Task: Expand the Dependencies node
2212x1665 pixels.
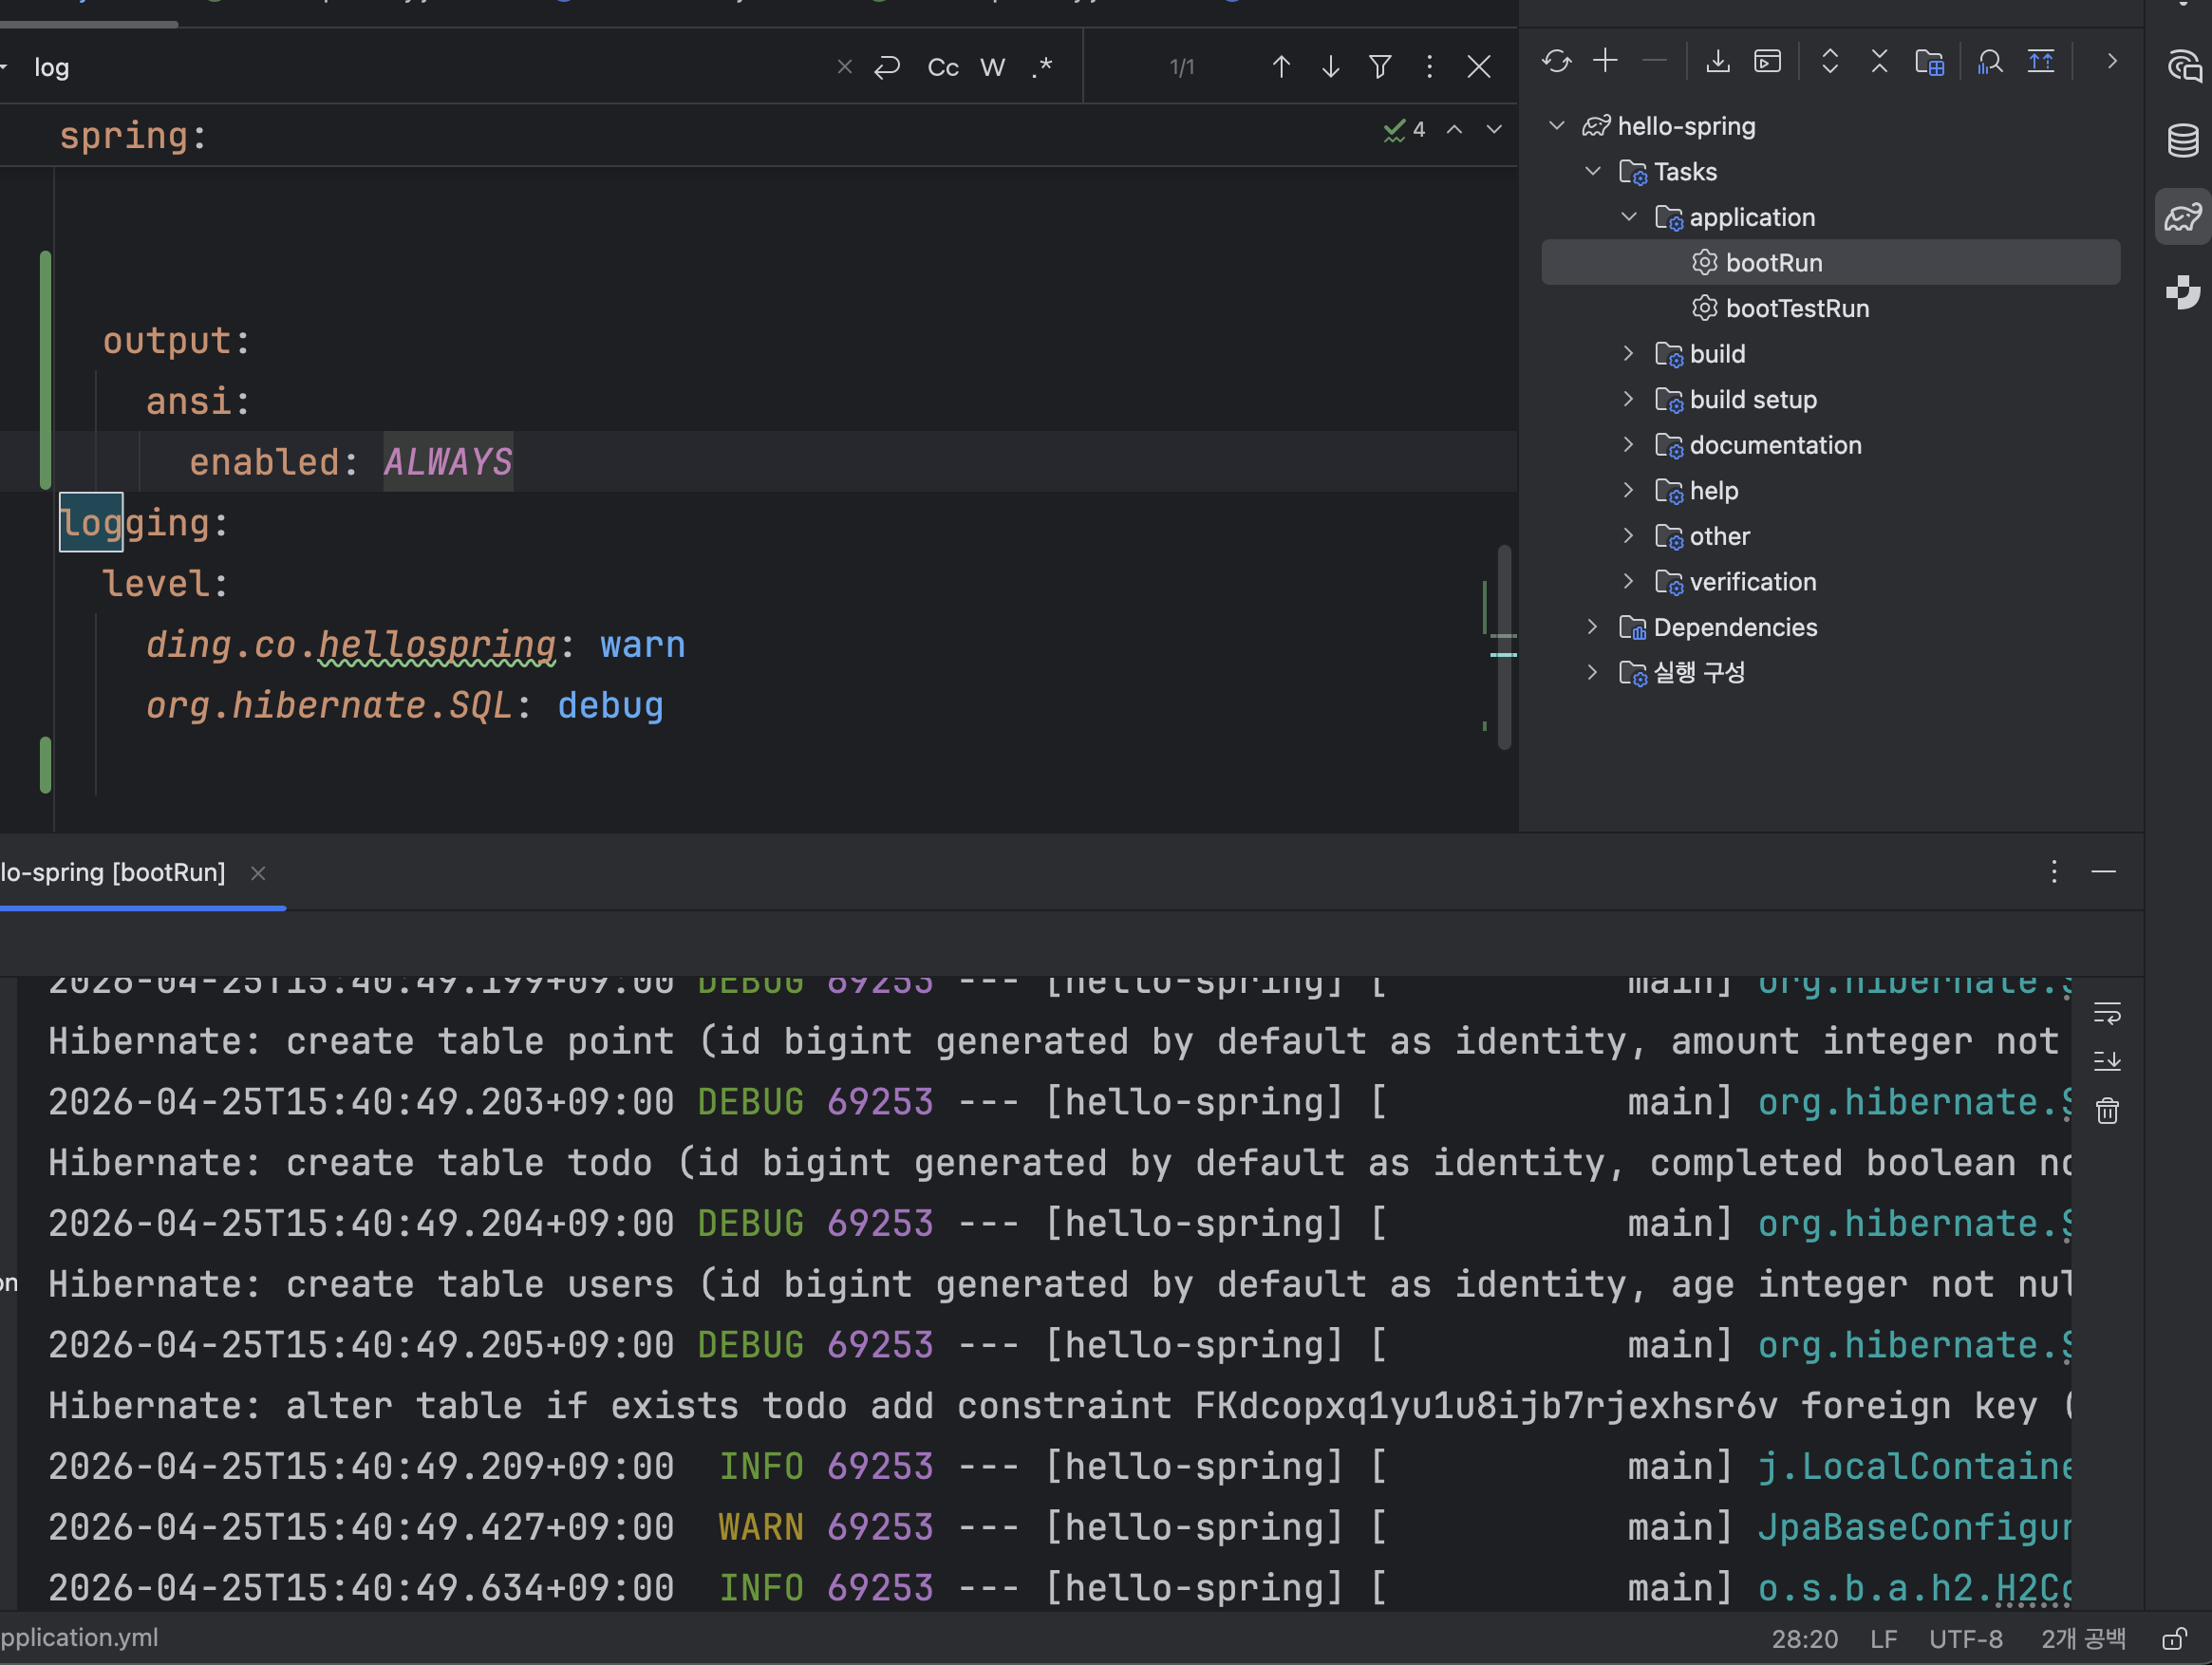Action: [x=1592, y=627]
